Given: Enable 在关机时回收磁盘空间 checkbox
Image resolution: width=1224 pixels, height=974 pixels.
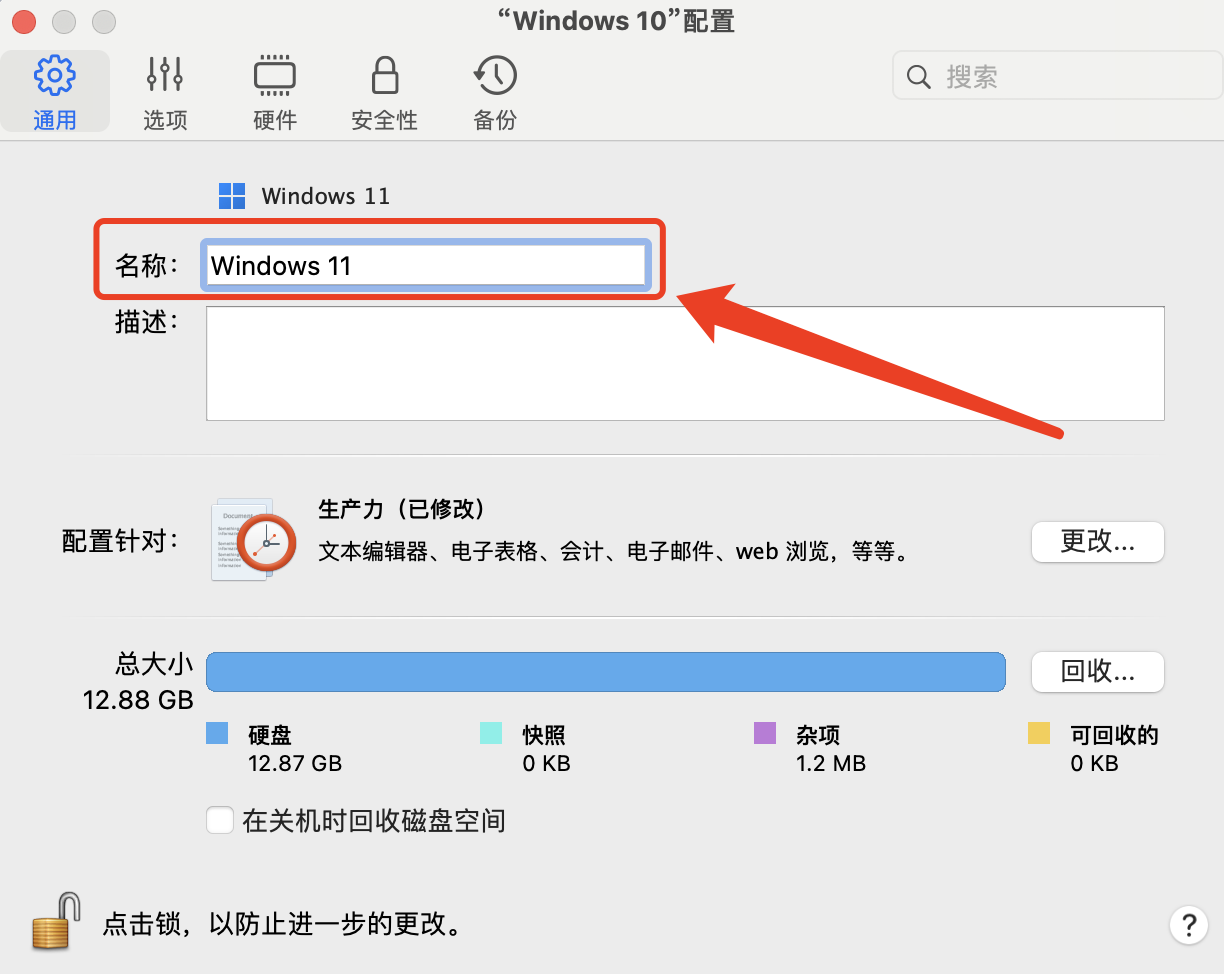Looking at the screenshot, I should (219, 821).
